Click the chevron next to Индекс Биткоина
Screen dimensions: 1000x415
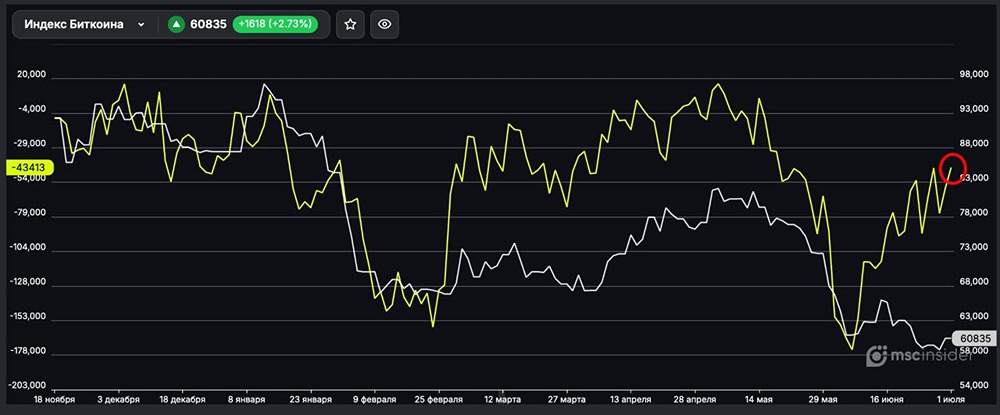141,25
